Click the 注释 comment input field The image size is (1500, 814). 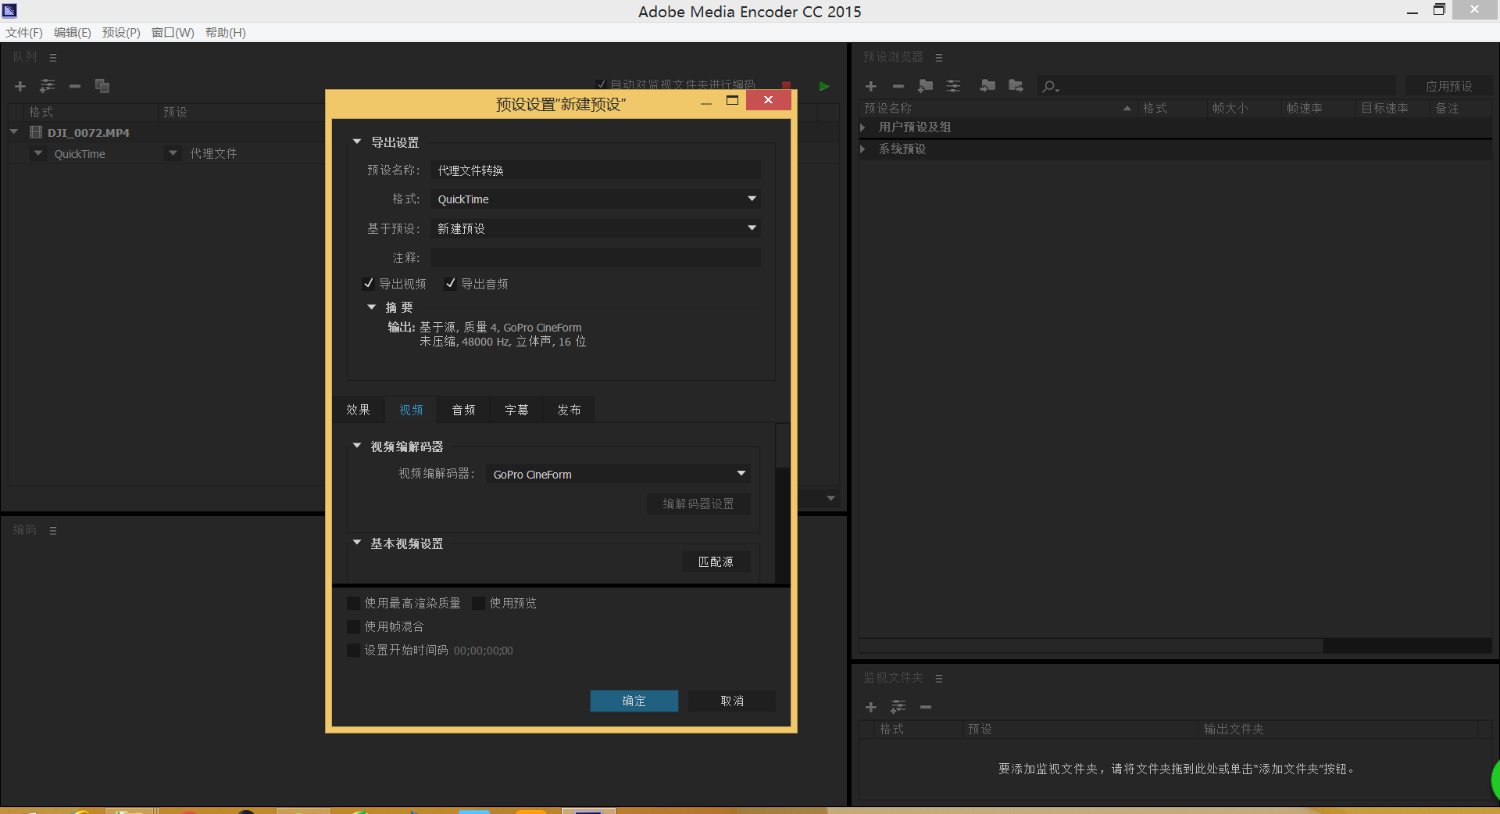[596, 258]
